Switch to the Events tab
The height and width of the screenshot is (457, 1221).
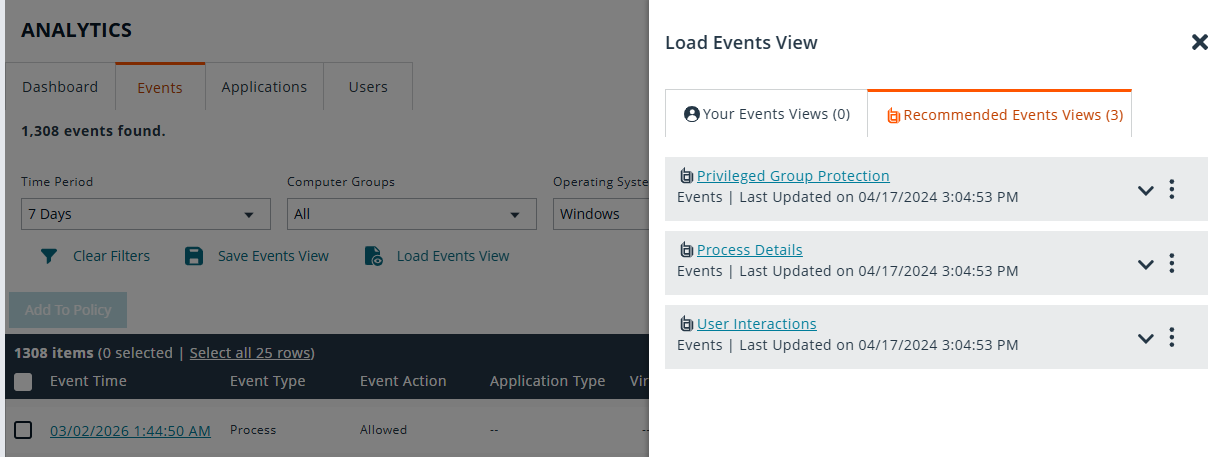point(160,87)
